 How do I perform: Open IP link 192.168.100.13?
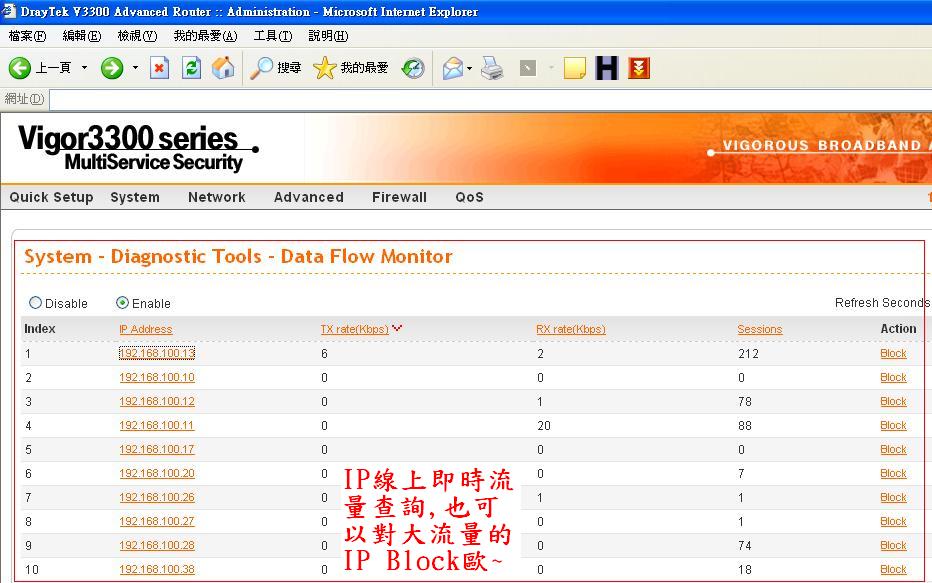157,353
